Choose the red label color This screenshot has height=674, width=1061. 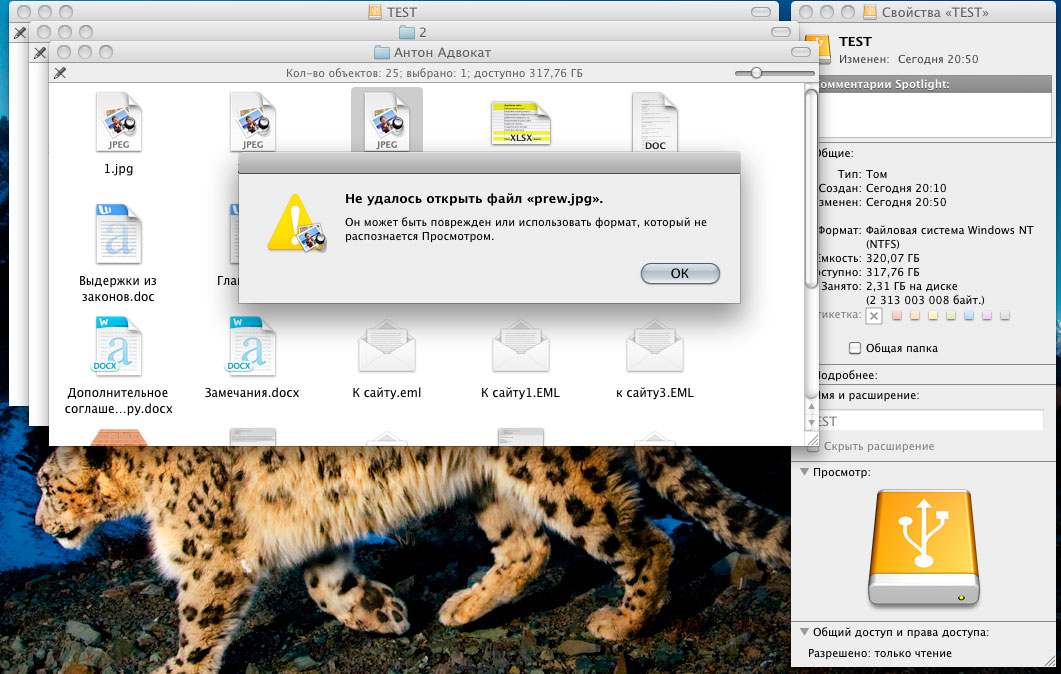(x=896, y=316)
